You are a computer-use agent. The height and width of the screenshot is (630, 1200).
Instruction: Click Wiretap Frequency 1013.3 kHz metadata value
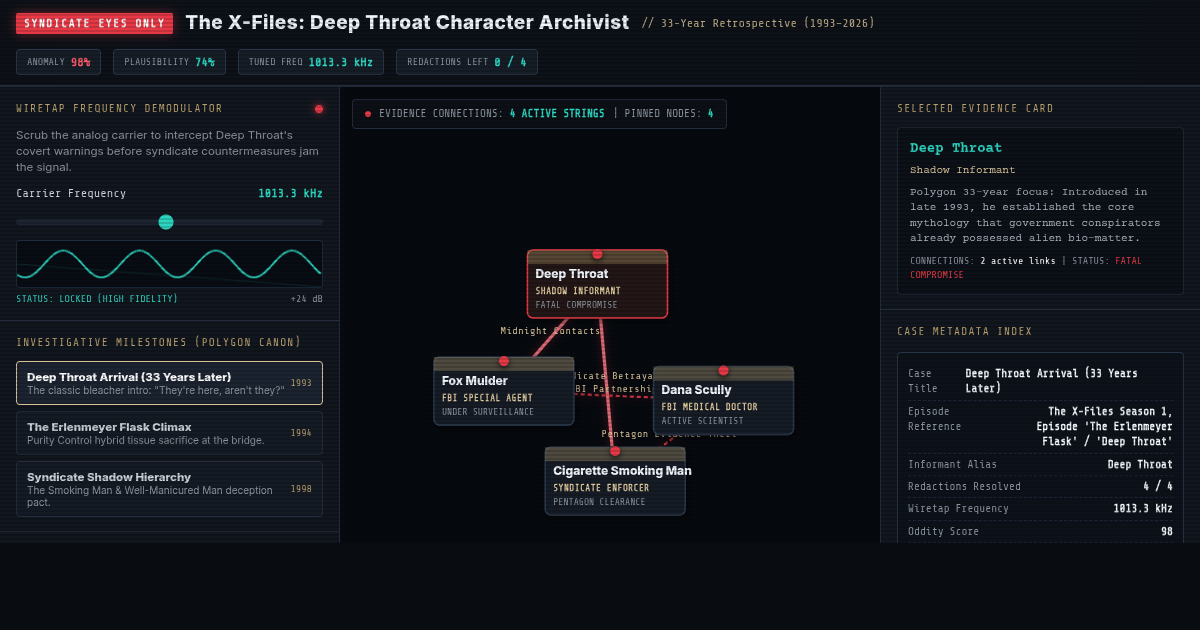coord(1143,509)
